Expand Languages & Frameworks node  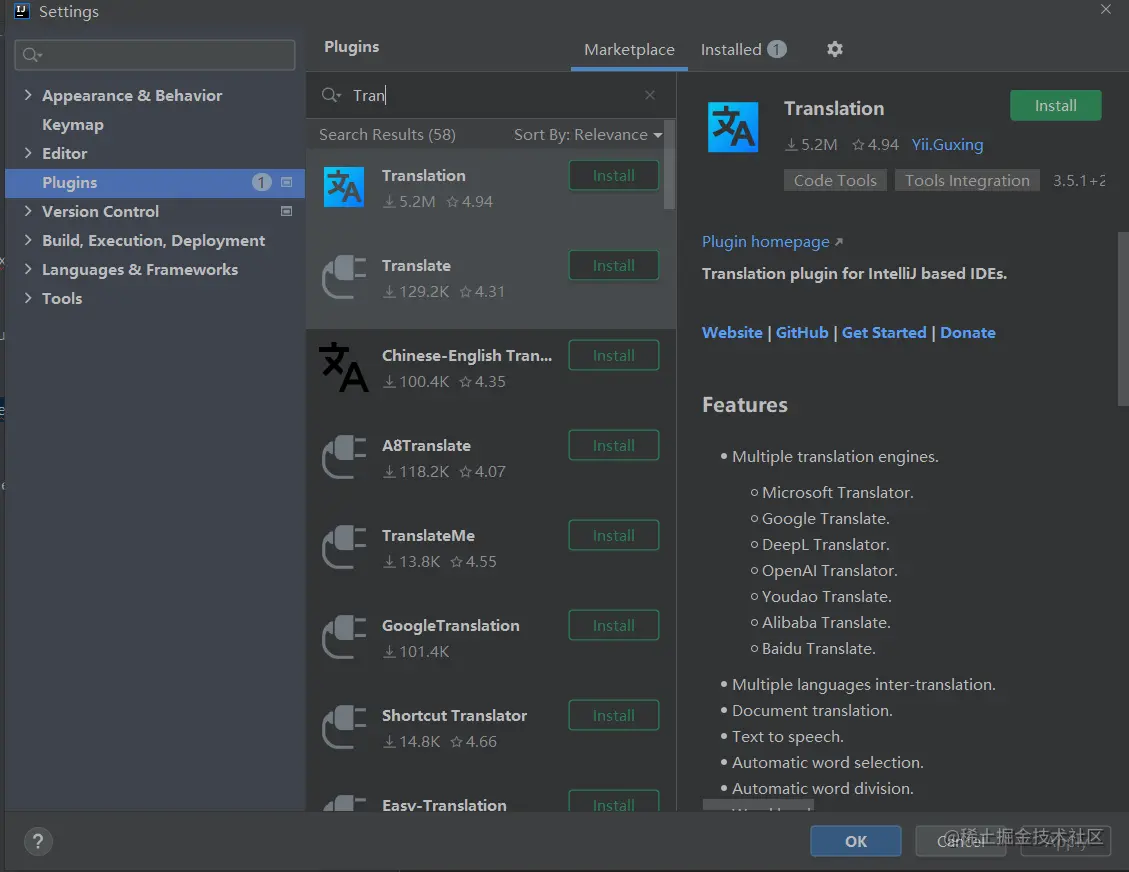[28, 269]
